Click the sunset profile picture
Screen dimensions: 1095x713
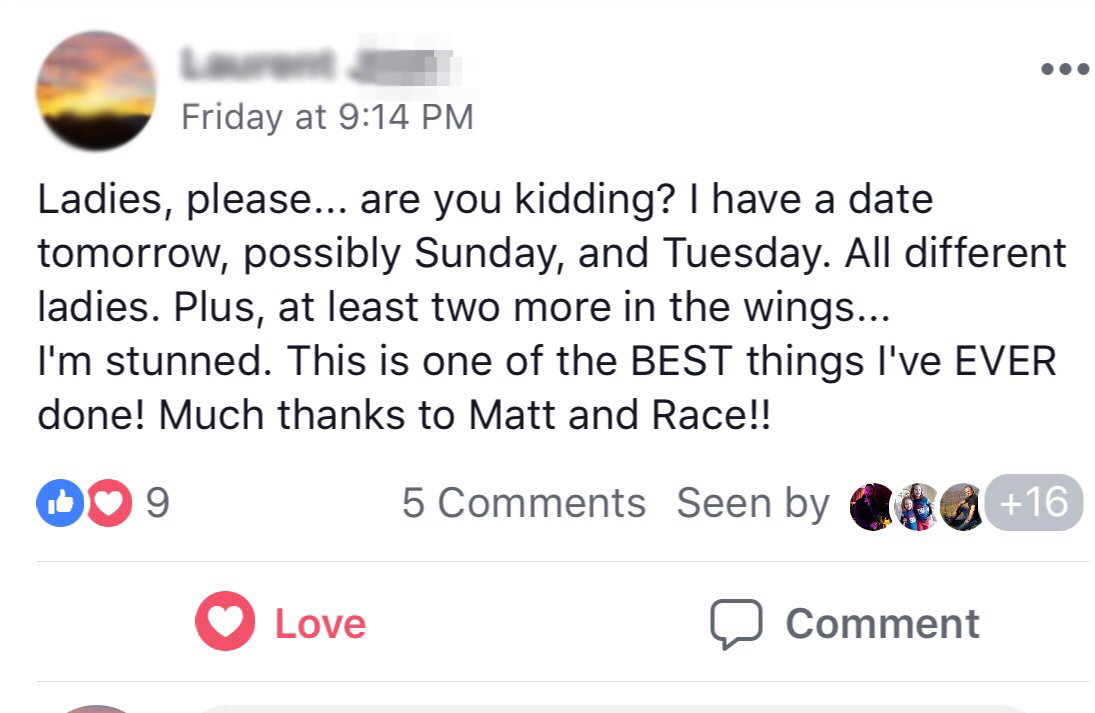(96, 91)
